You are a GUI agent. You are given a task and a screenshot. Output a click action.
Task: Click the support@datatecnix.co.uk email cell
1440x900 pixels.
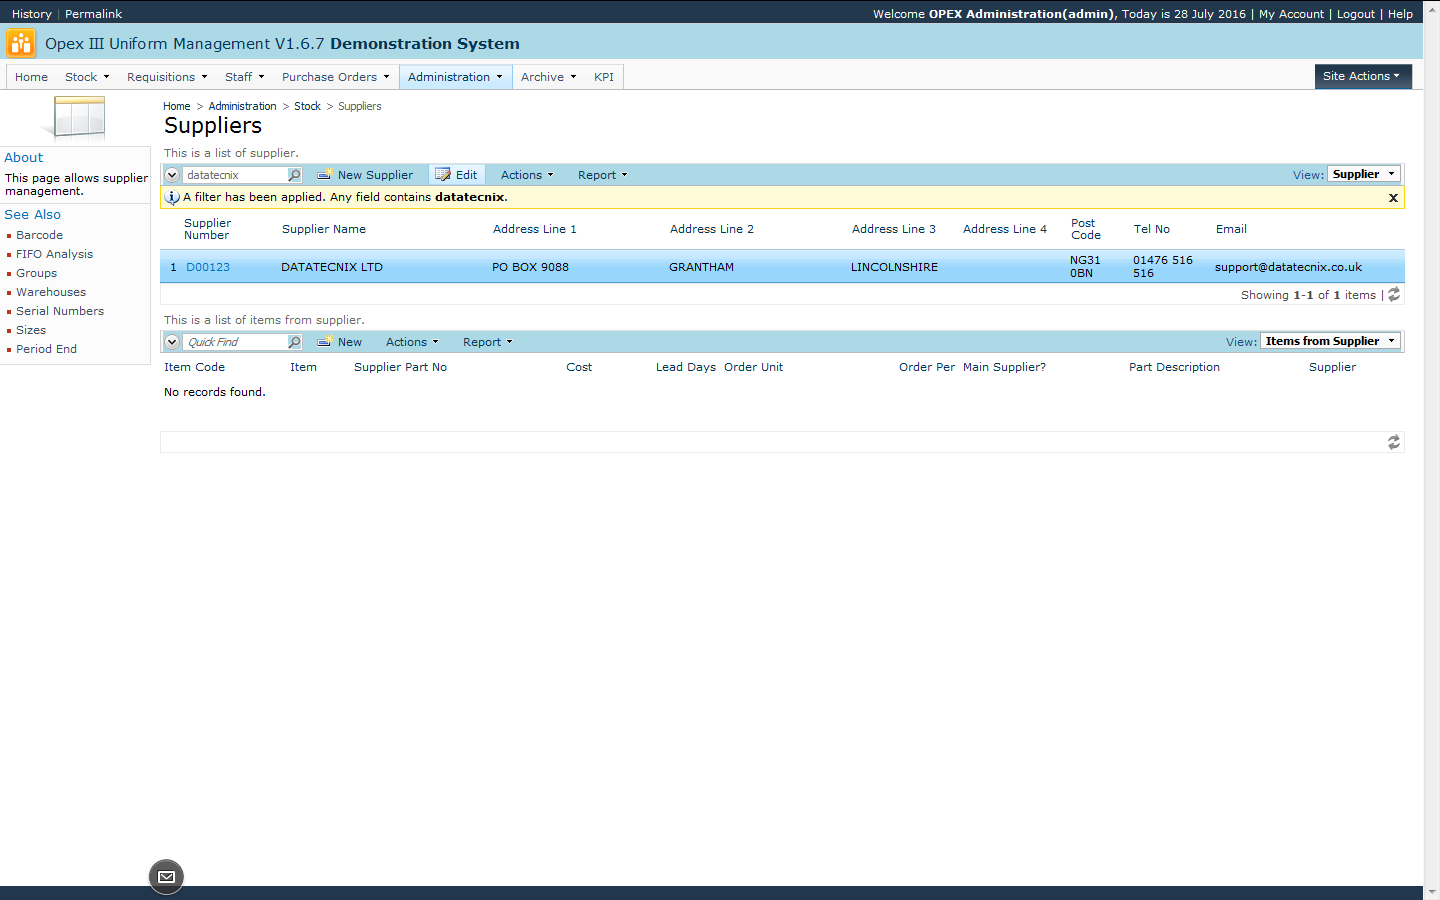click(1288, 267)
